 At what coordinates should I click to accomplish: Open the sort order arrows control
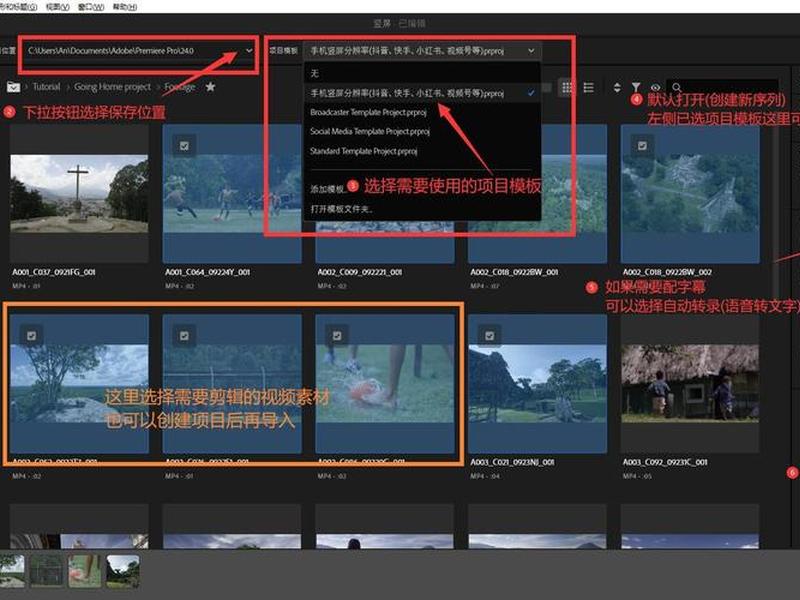coord(617,88)
